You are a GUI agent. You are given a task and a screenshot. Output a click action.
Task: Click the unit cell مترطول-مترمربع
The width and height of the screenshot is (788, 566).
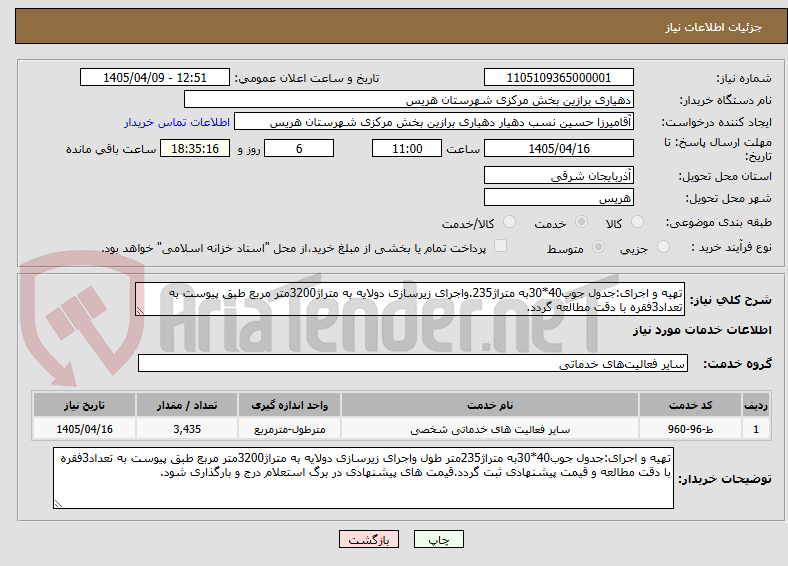point(289,429)
